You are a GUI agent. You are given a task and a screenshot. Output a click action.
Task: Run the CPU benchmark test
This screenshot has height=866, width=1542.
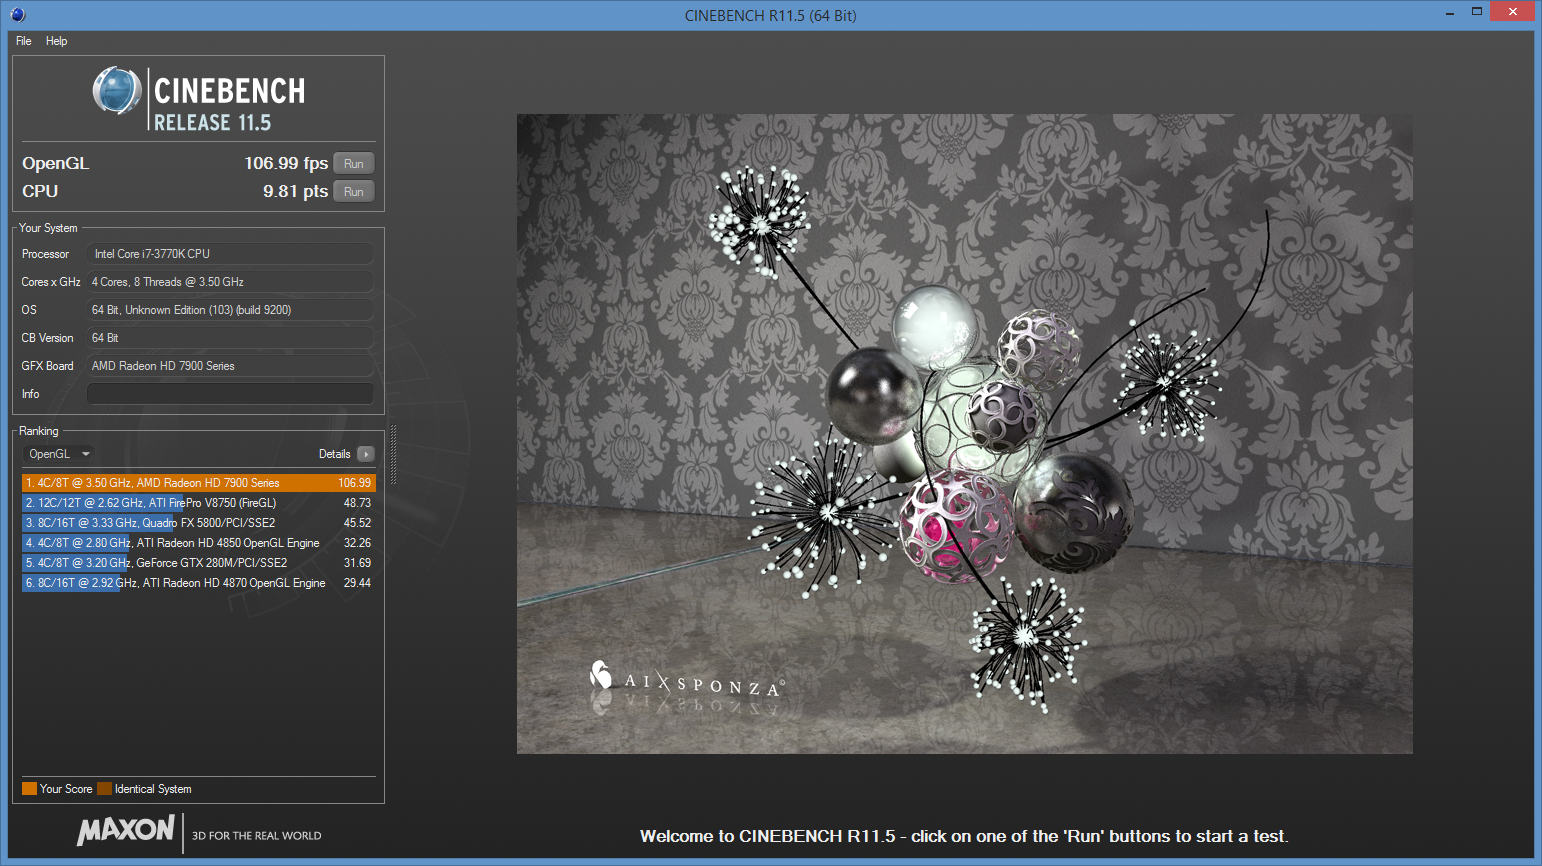point(353,192)
